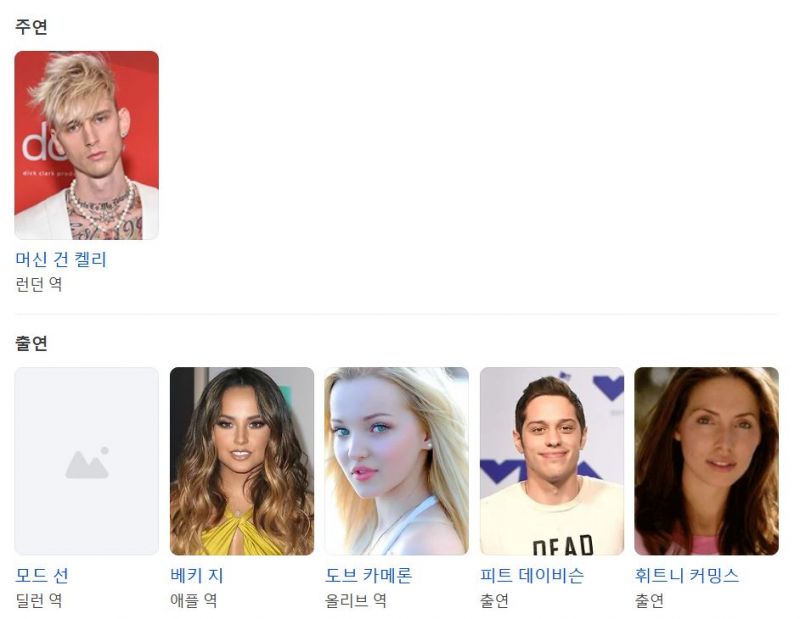Open the 머신 건 켈리 name link
Viewport: 800px width, 619px height.
[x=61, y=259]
